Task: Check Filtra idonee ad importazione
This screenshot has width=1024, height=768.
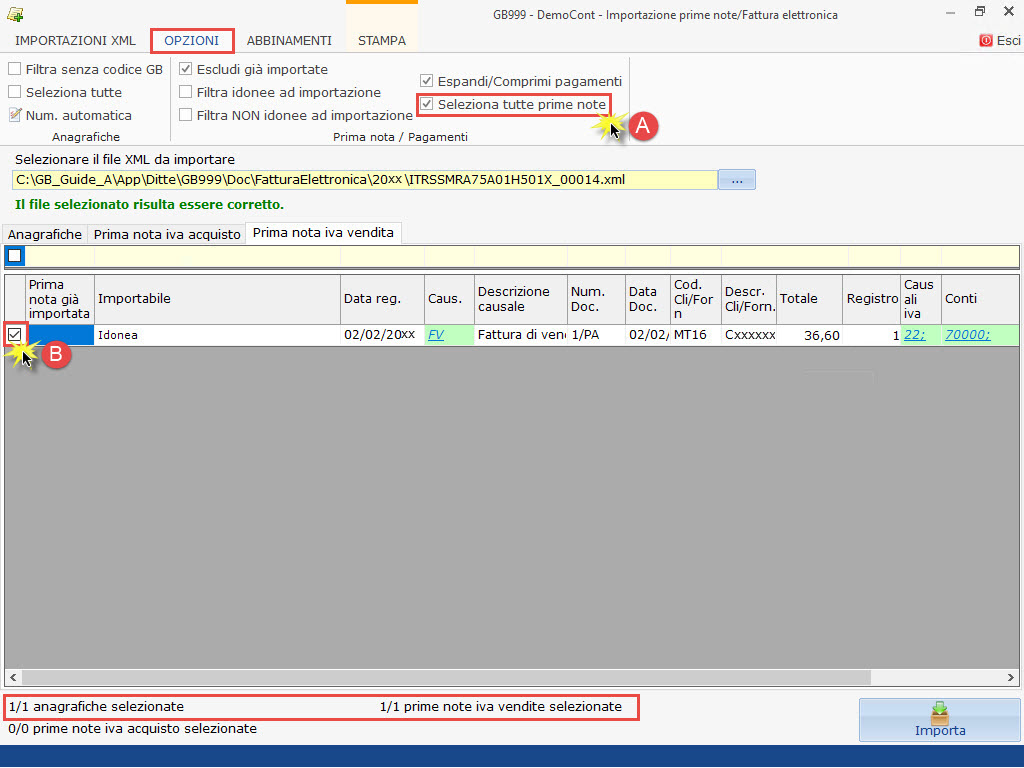Action: (186, 92)
